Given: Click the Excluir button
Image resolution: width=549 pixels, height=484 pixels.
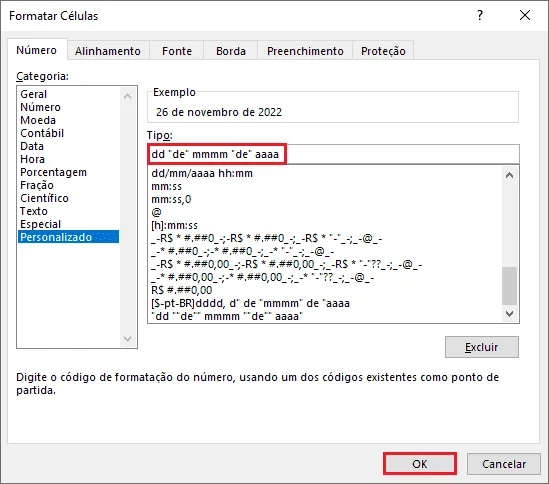Looking at the screenshot, I should (482, 347).
